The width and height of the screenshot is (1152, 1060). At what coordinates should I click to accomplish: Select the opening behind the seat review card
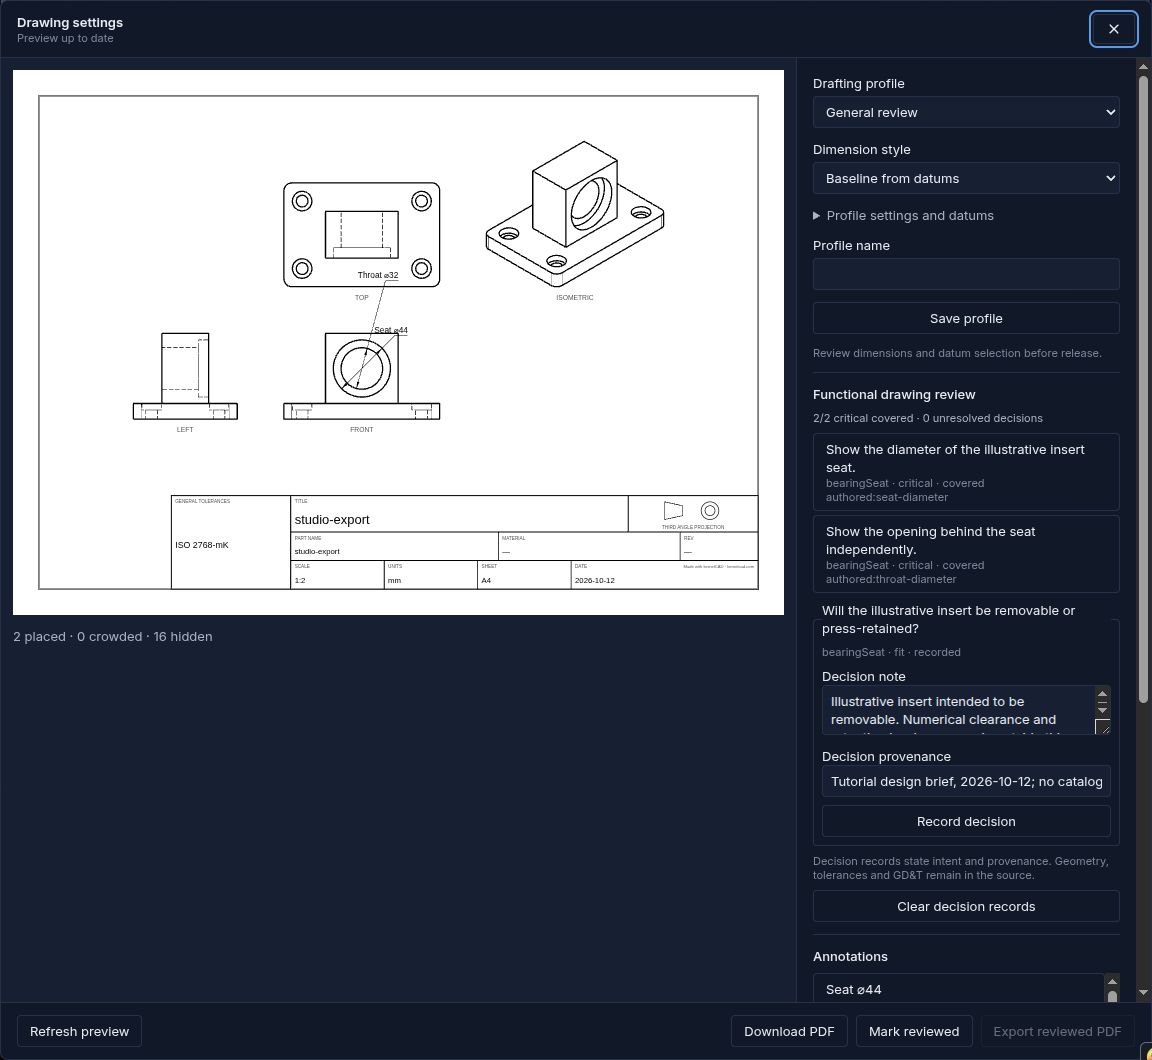(x=965, y=554)
